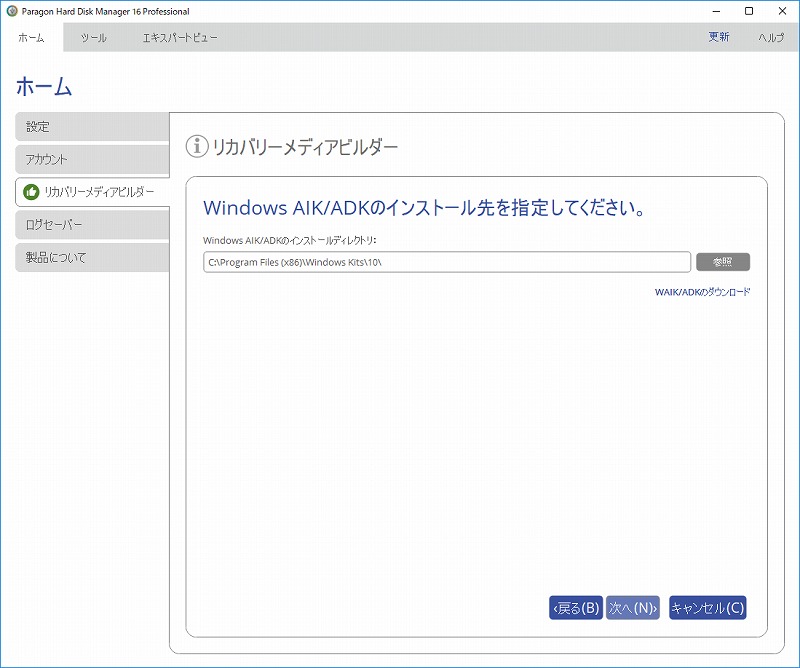Click the green thumbs-up icon in sidebar

click(31, 192)
